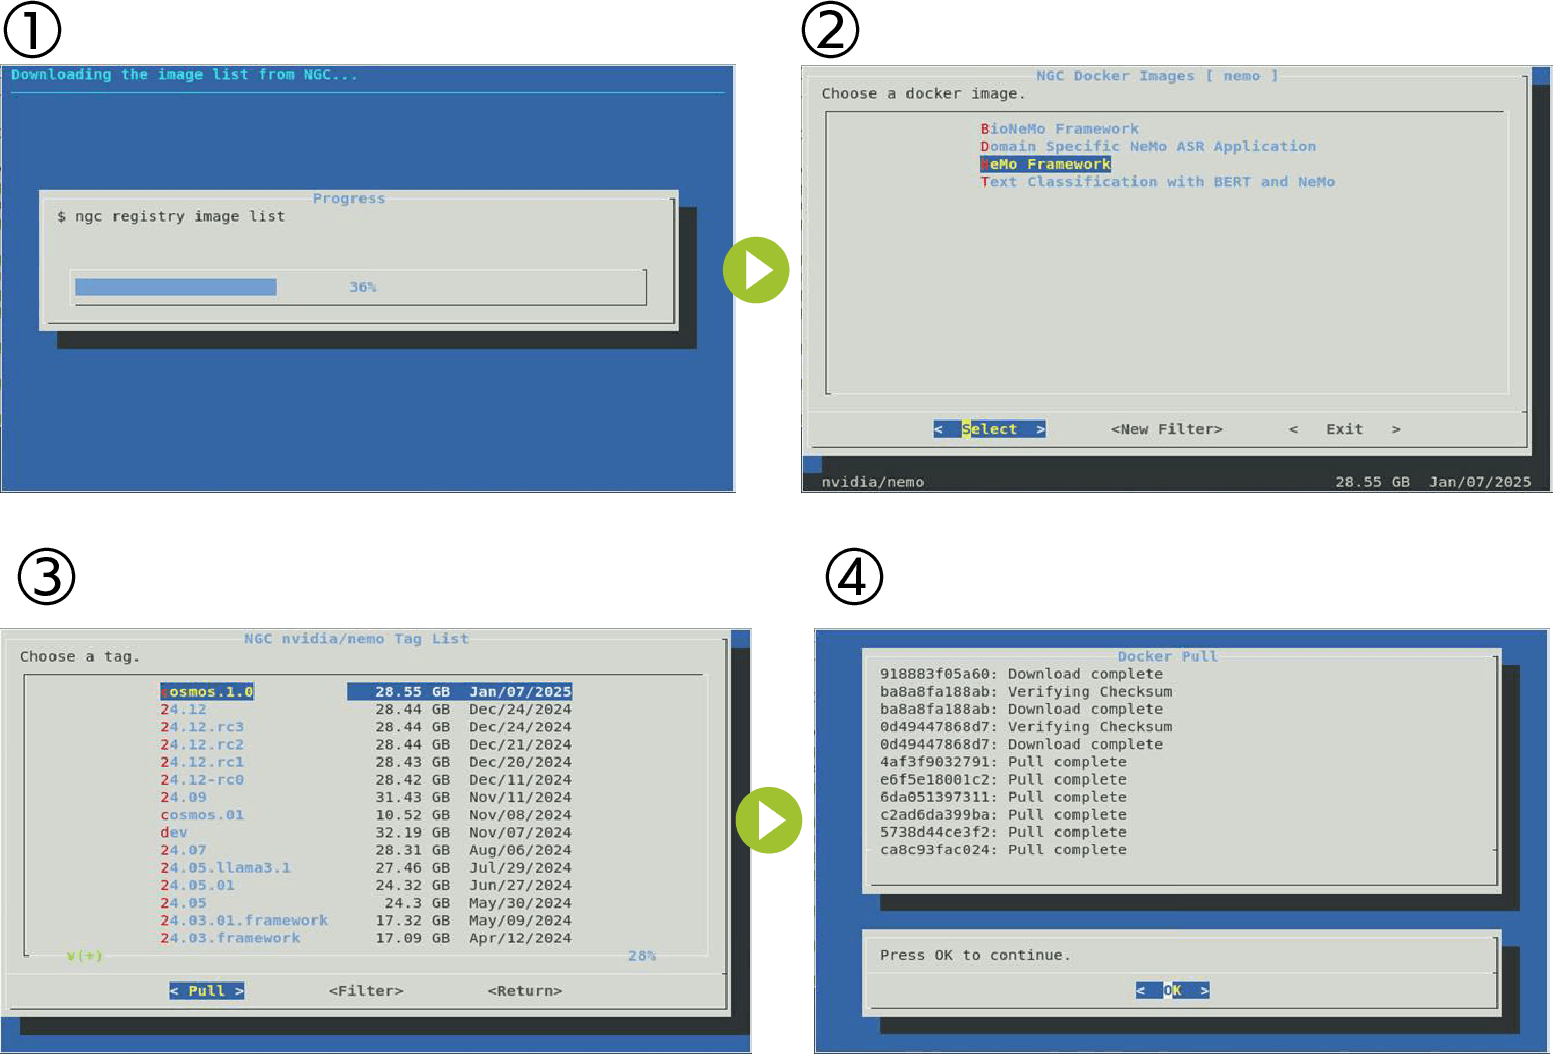Select the 24.12 tag row
The height and width of the screenshot is (1055, 1553).
tap(366, 709)
